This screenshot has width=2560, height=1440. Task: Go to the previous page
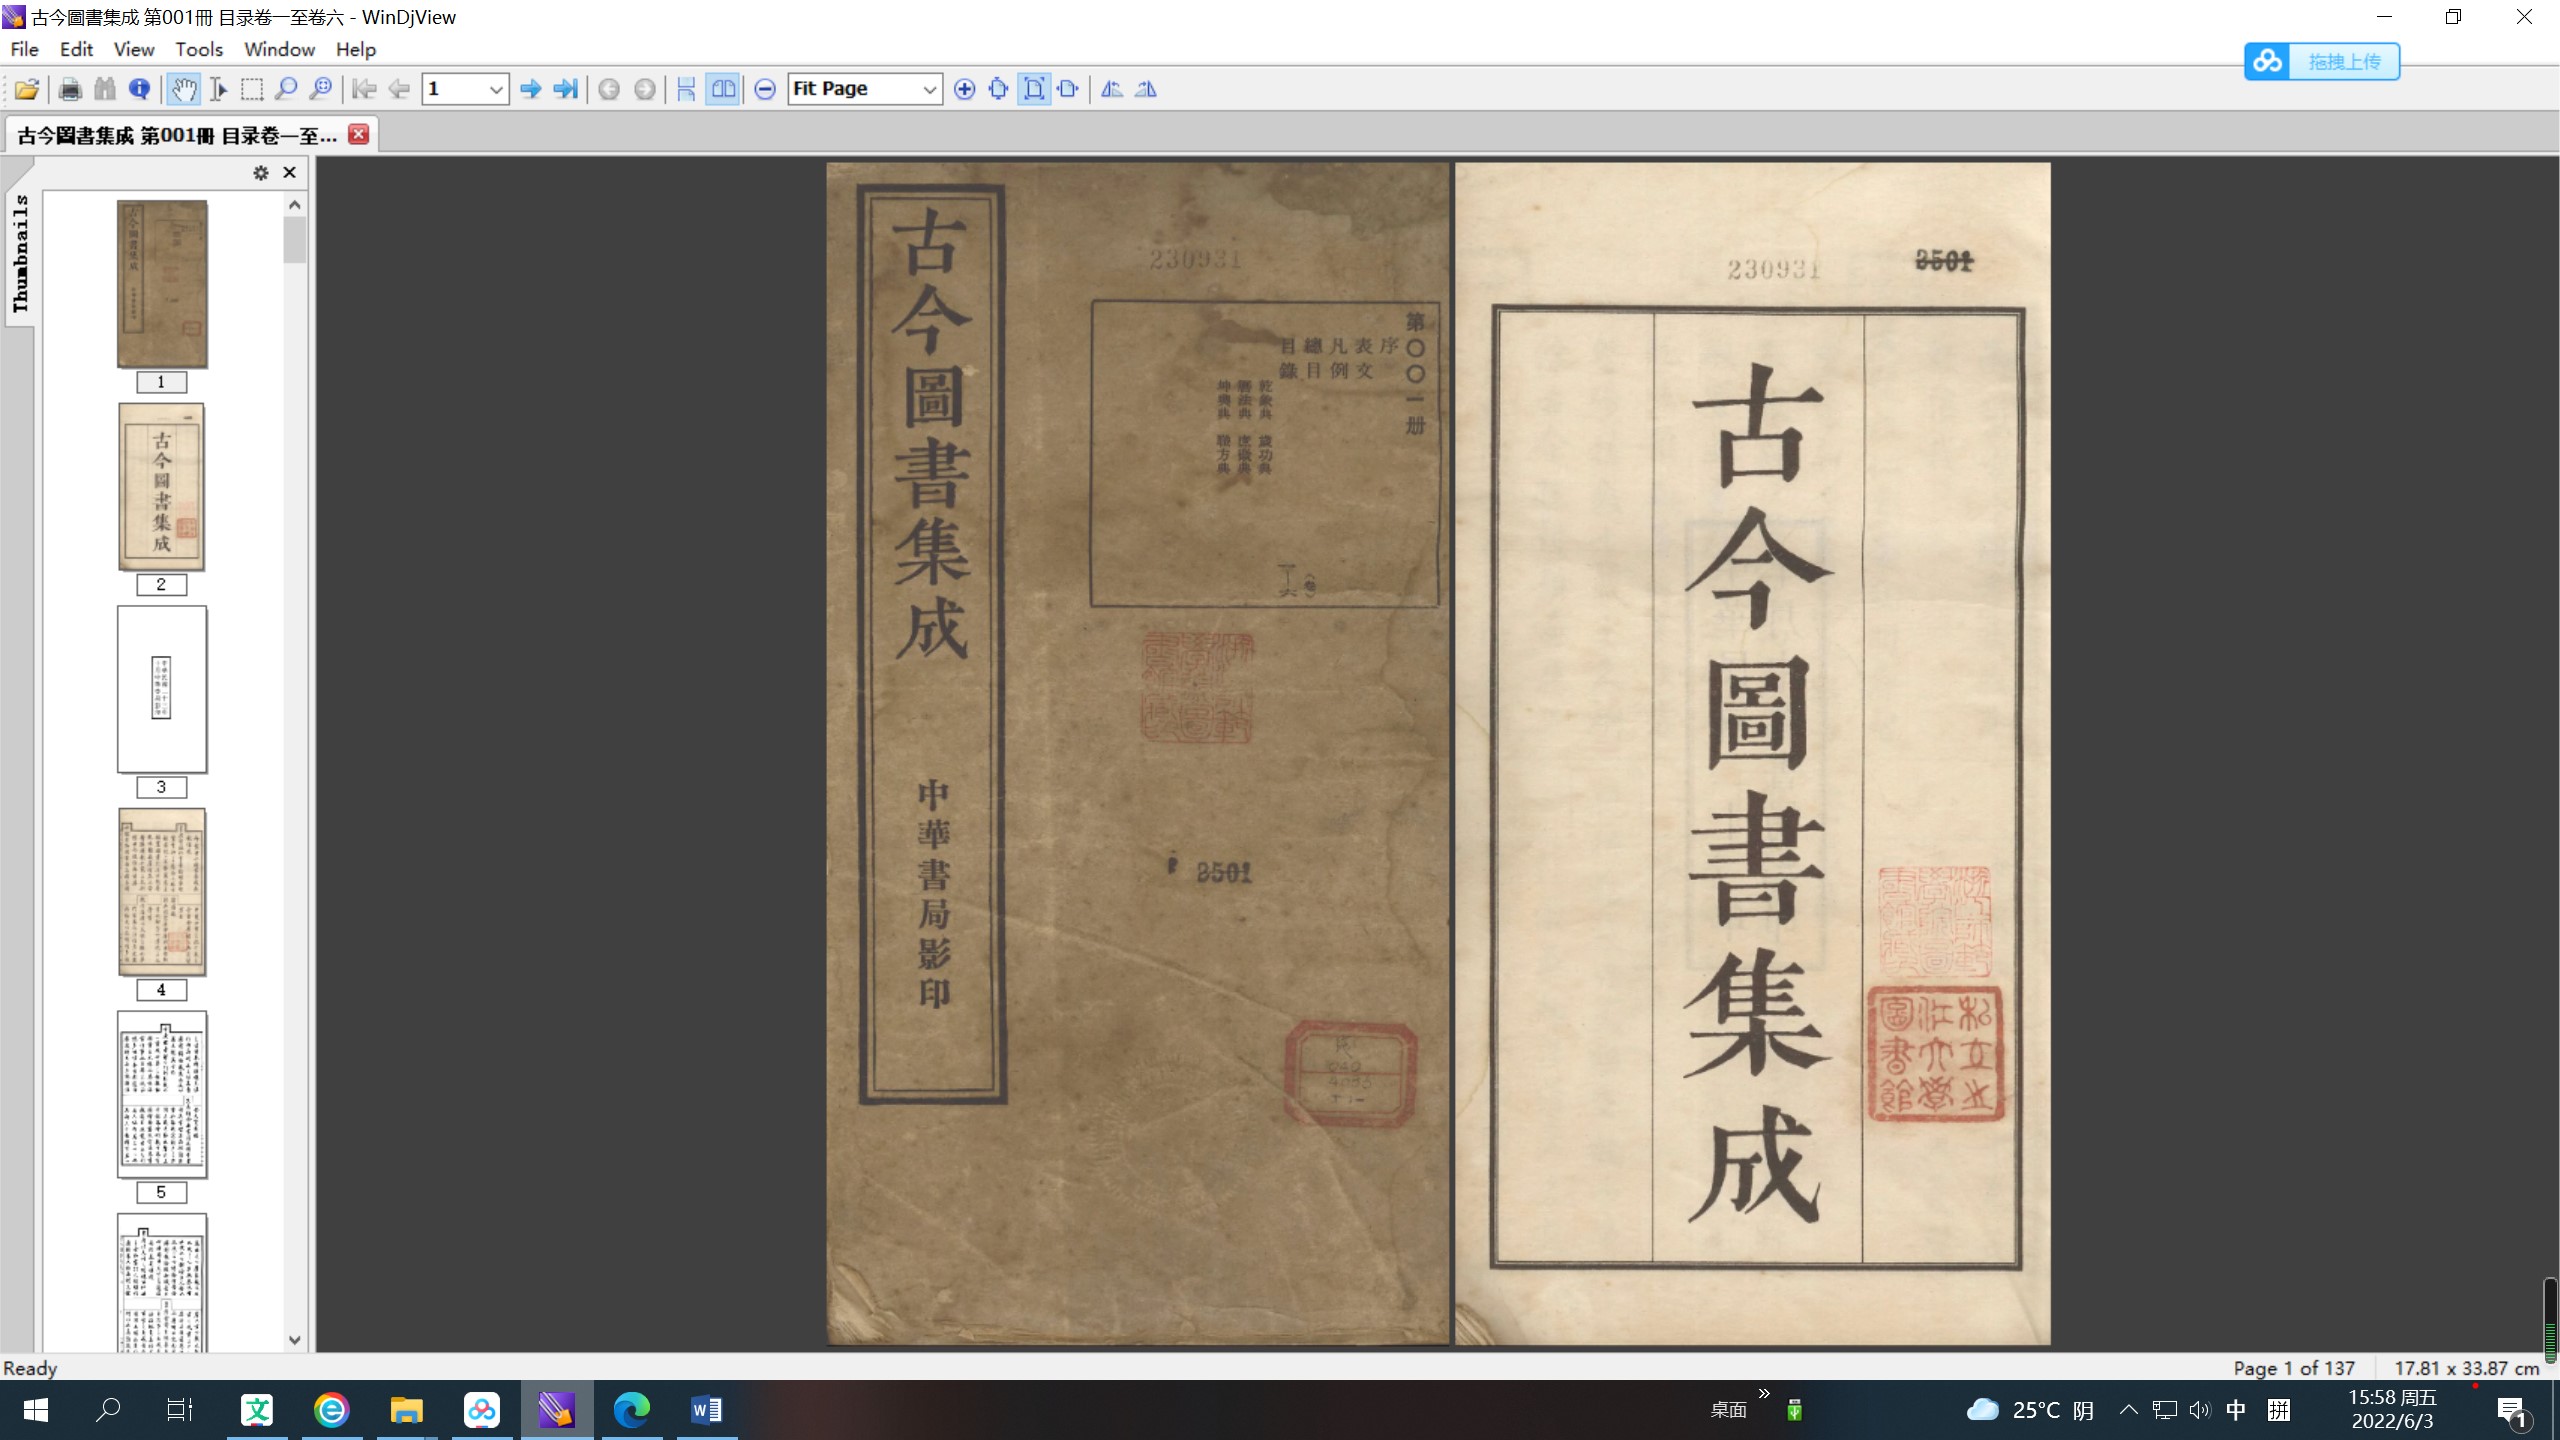(399, 89)
